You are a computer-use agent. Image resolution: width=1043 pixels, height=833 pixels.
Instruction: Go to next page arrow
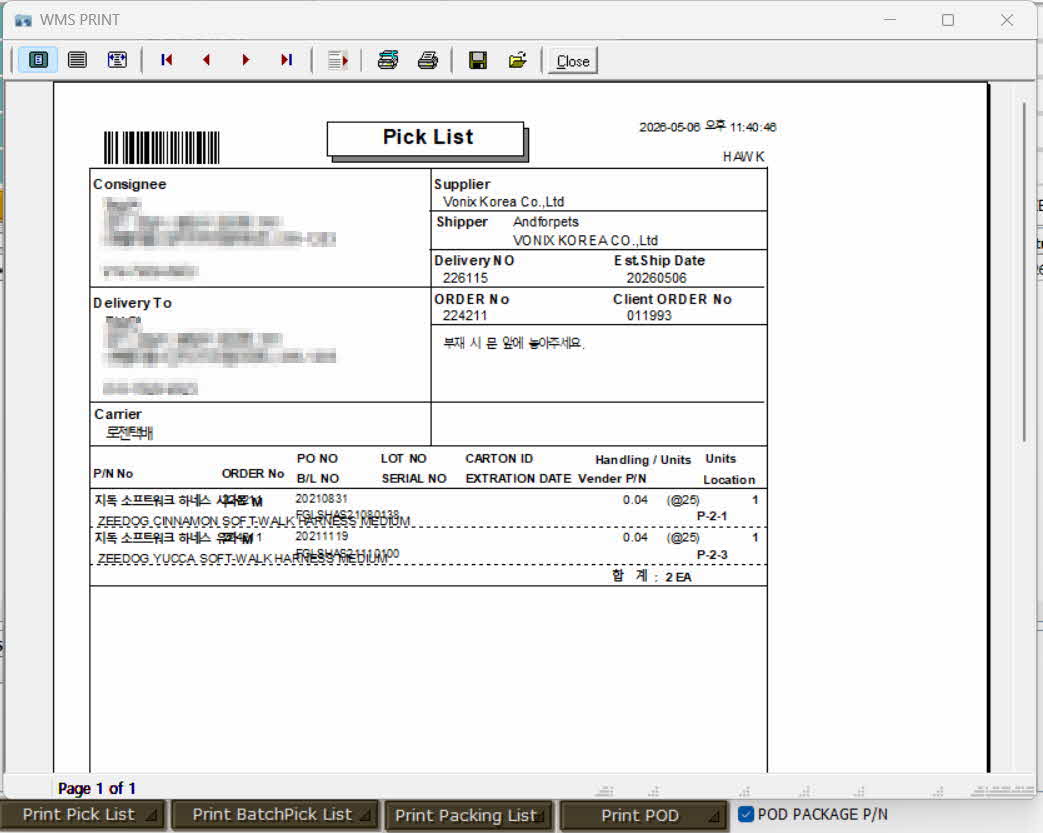coord(246,60)
